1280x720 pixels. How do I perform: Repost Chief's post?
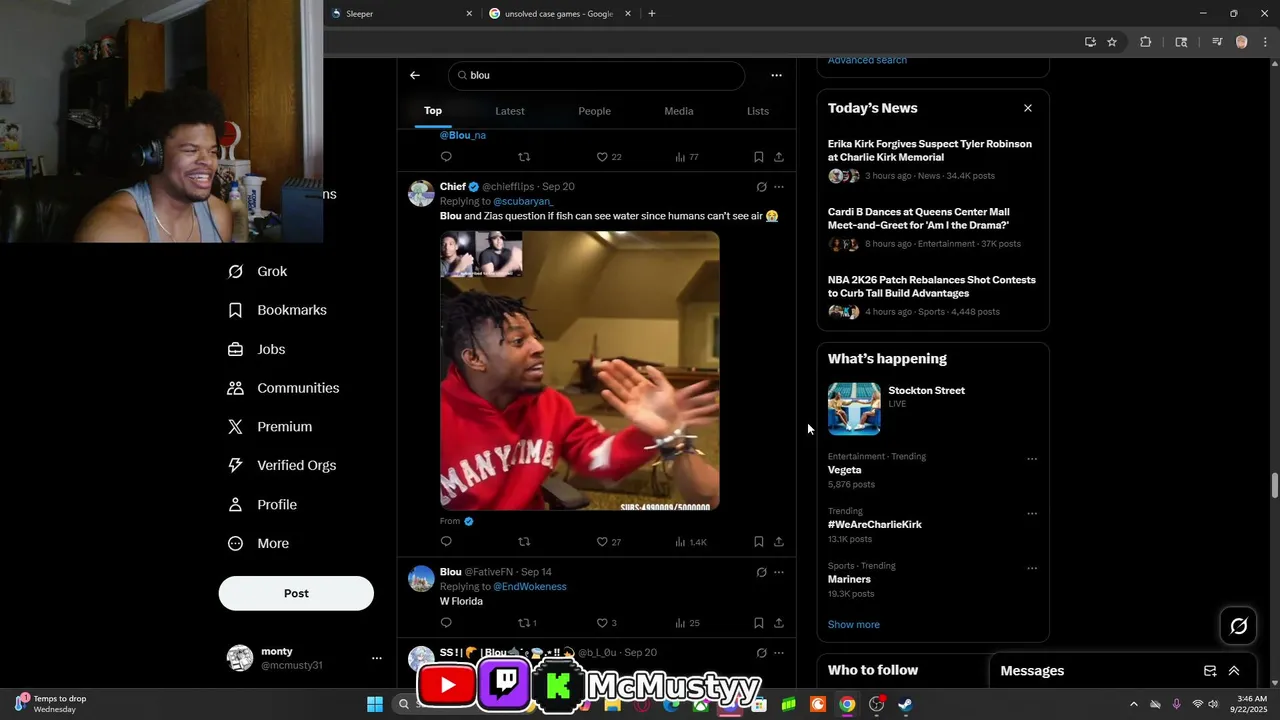tap(524, 542)
